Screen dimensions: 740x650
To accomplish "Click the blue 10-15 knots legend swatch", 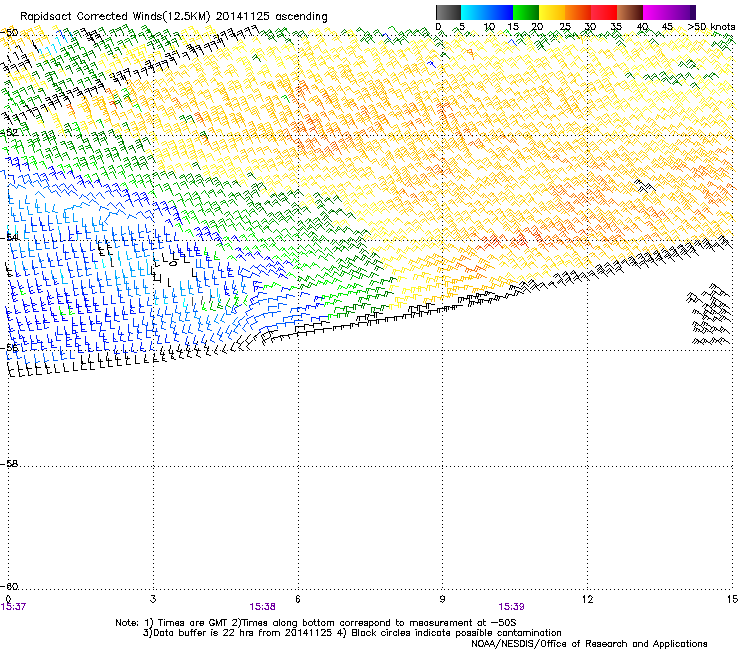I will pos(500,12).
